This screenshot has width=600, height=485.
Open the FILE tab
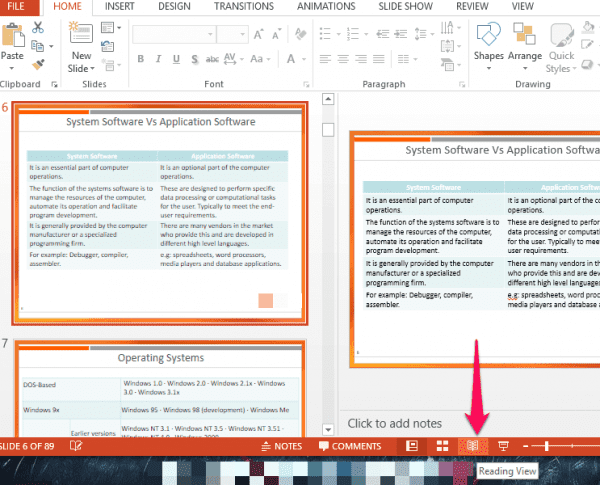16,7
